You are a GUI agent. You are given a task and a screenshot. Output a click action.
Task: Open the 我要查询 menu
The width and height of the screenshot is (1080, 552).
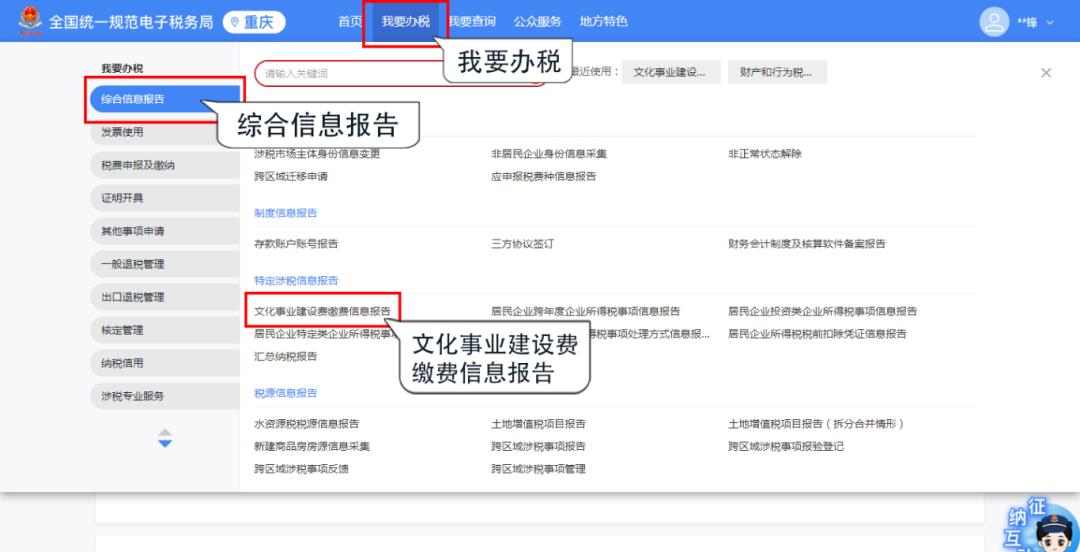(472, 22)
